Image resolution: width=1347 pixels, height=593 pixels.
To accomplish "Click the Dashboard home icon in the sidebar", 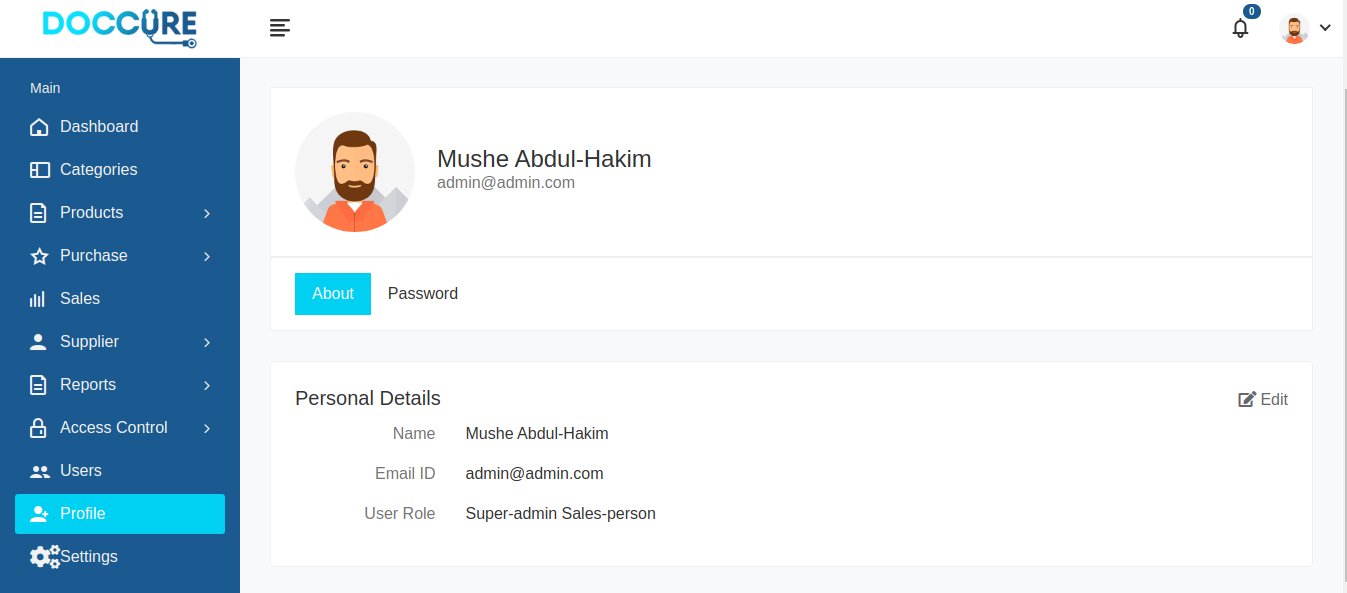I will point(39,127).
